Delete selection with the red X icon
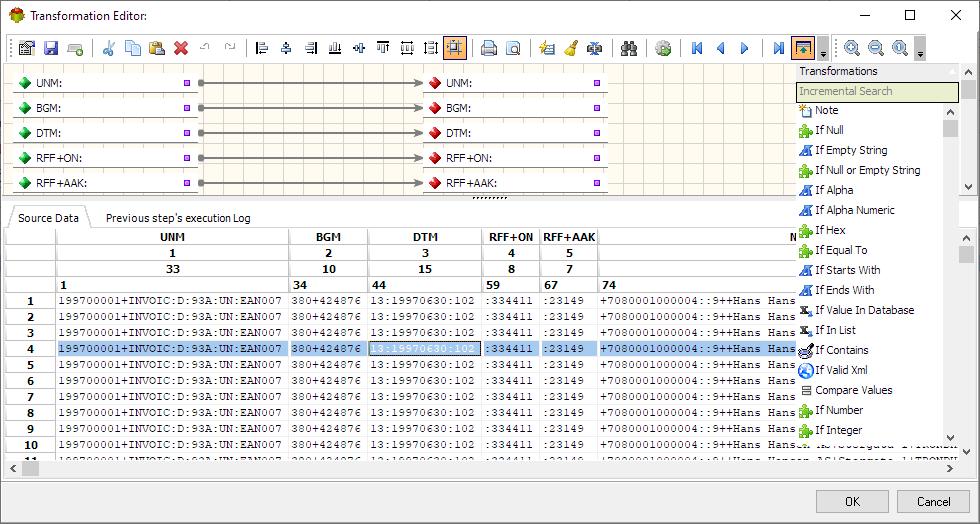 click(181, 48)
